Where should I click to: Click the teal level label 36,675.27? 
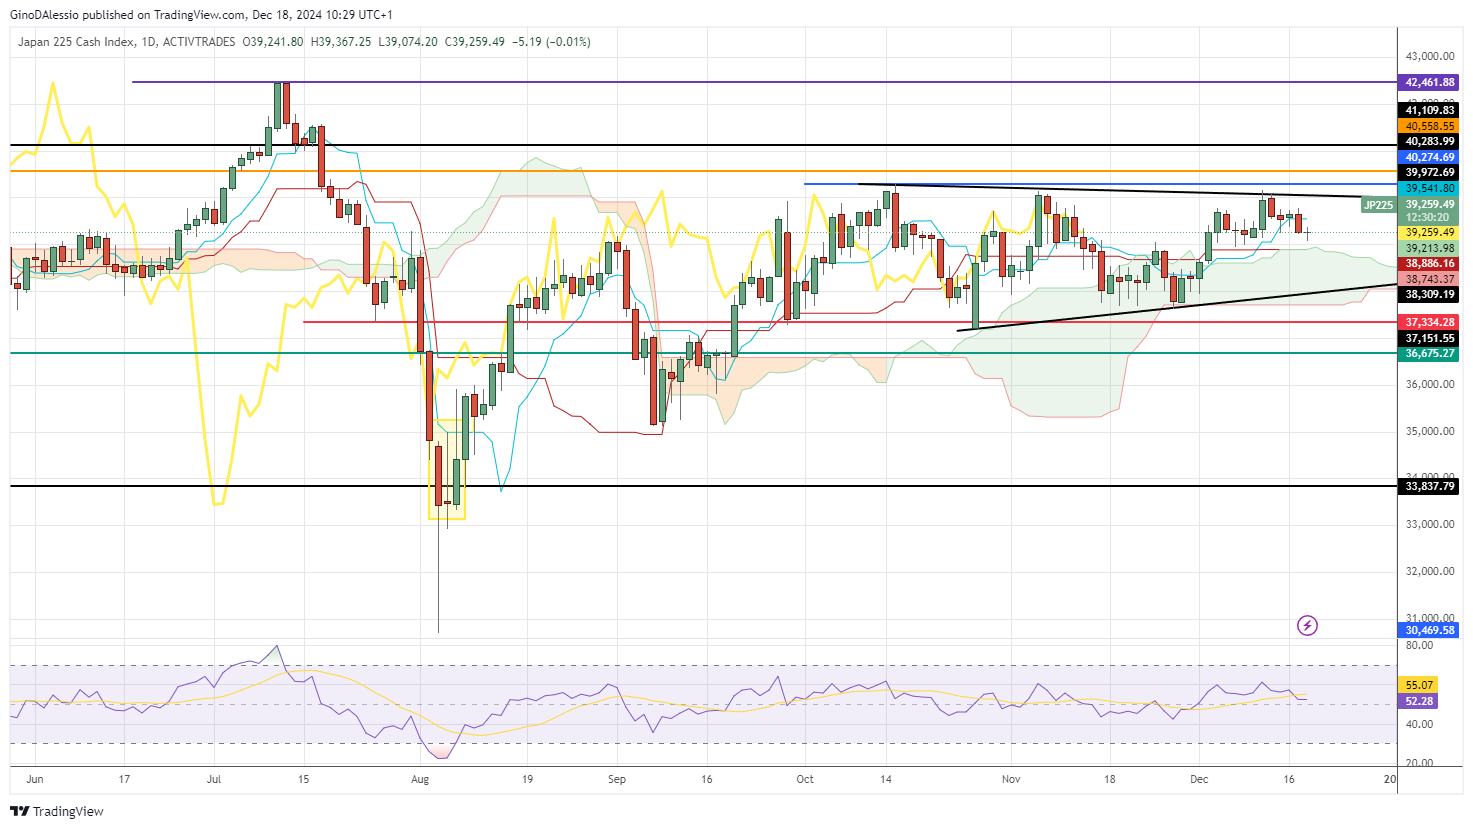coord(1428,354)
